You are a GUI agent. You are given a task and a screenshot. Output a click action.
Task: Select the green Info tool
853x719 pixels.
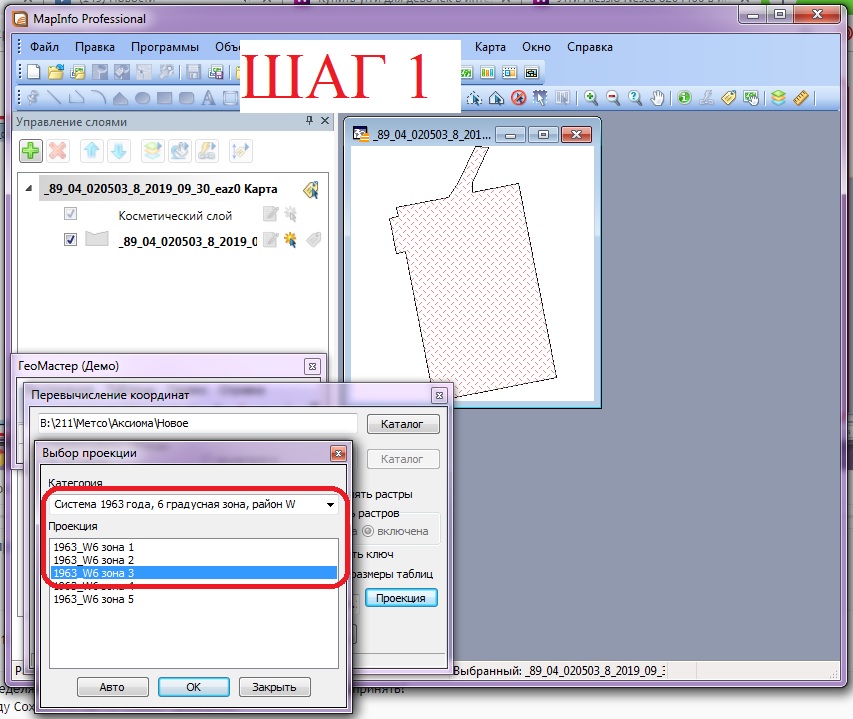click(684, 98)
